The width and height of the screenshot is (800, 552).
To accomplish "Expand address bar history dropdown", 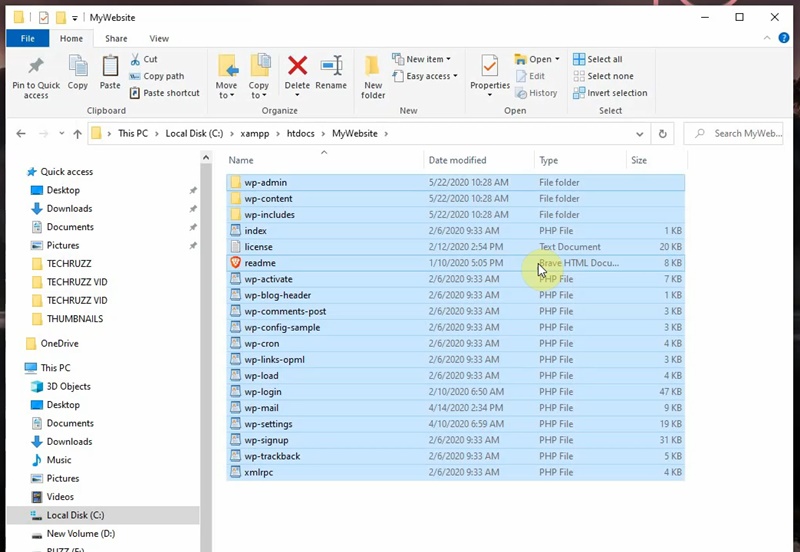I will click(639, 134).
